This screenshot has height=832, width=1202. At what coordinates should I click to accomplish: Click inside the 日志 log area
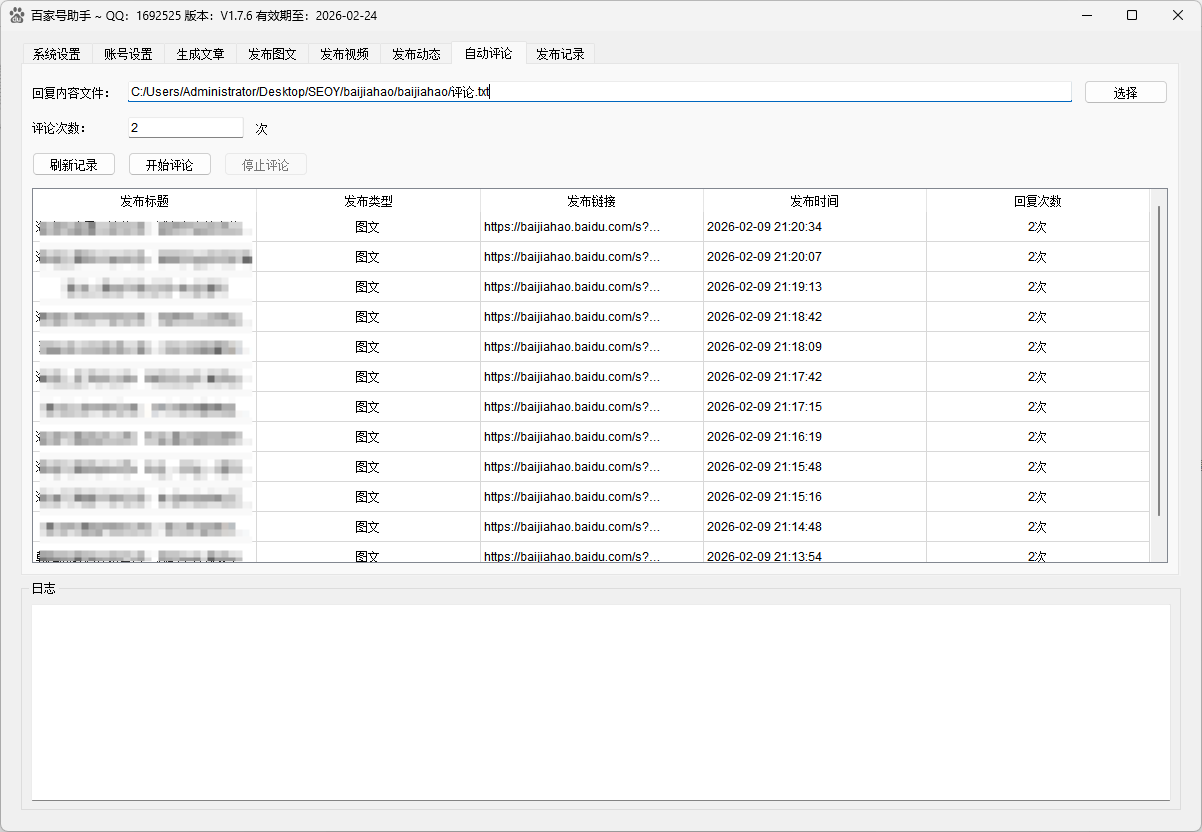[600, 700]
